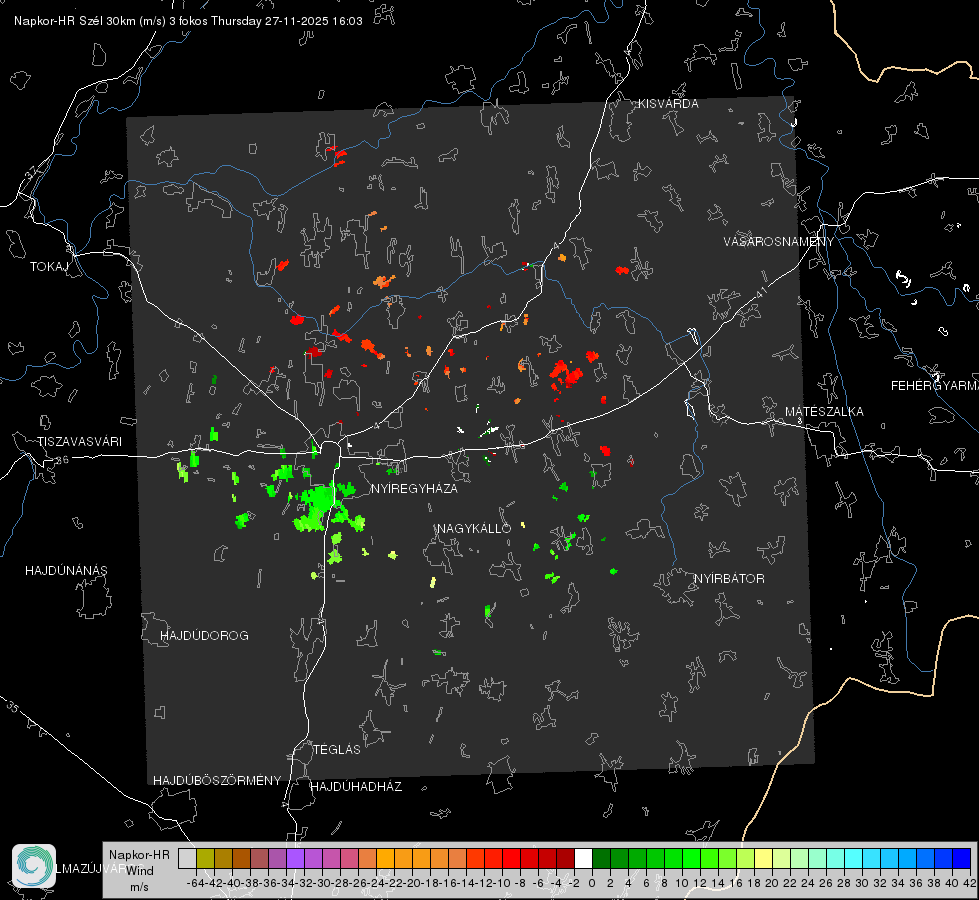Click the legend scale value -2
This screenshot has height=900, width=979.
tap(574, 883)
